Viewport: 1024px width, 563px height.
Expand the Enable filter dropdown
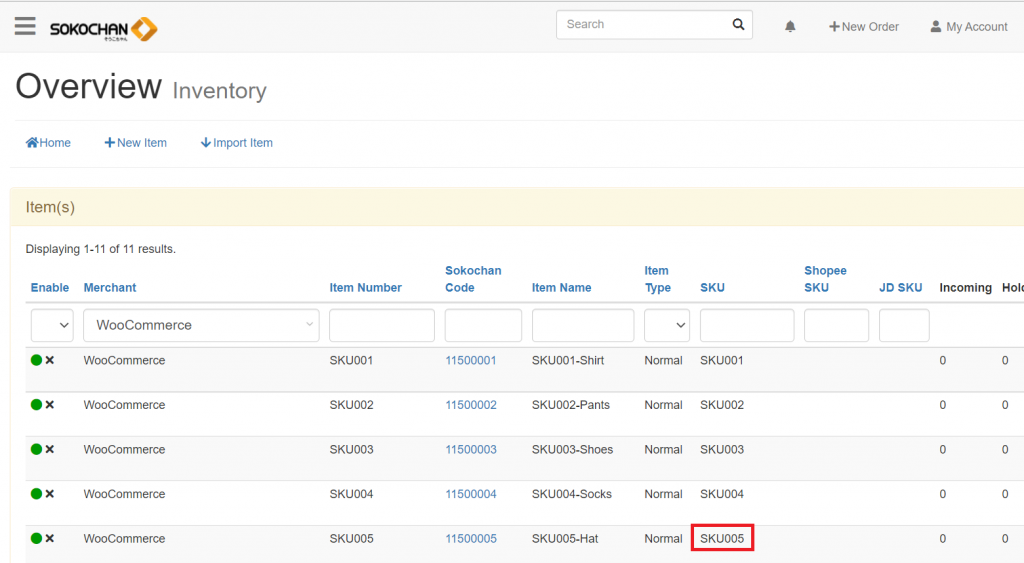pyautogui.click(x=52, y=325)
